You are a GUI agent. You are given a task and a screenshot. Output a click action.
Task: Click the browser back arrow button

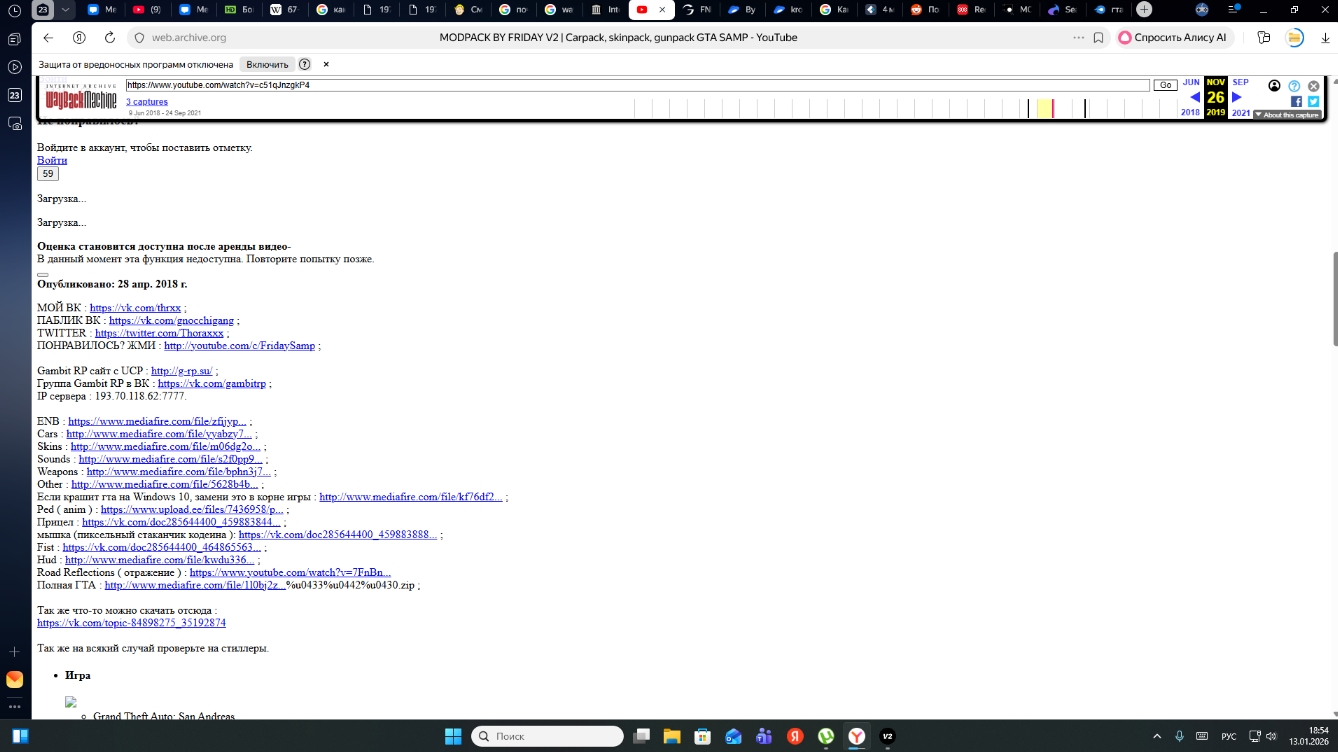(x=48, y=38)
